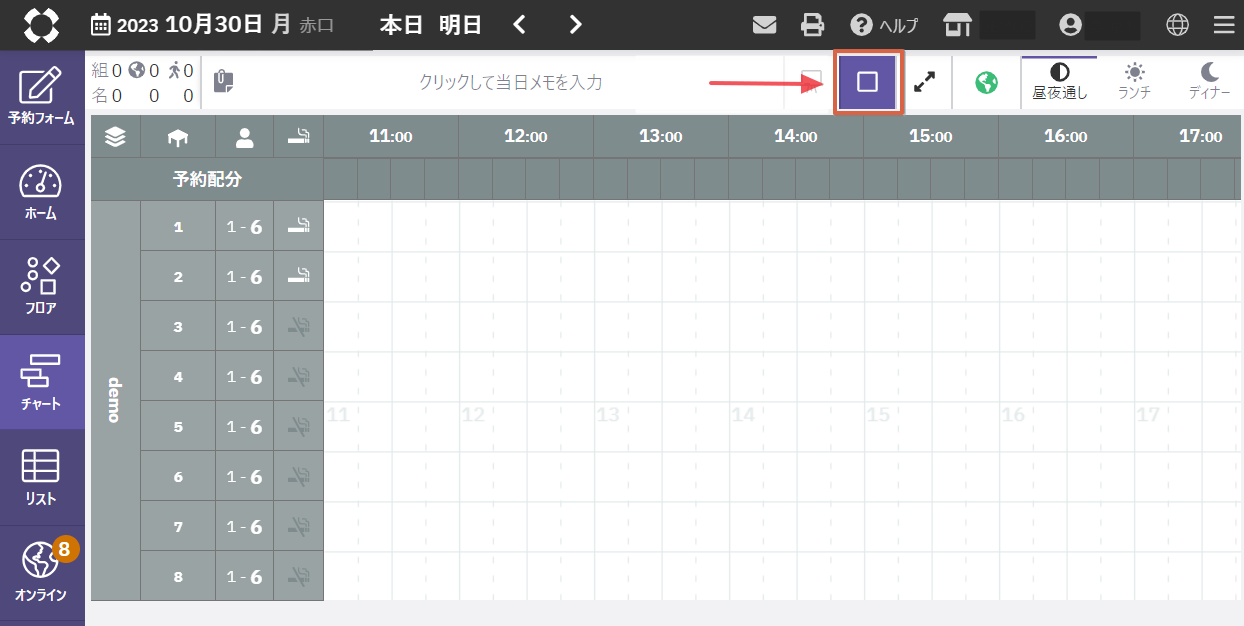Click the expand fullscreen arrows icon

pyautogui.click(x=926, y=82)
